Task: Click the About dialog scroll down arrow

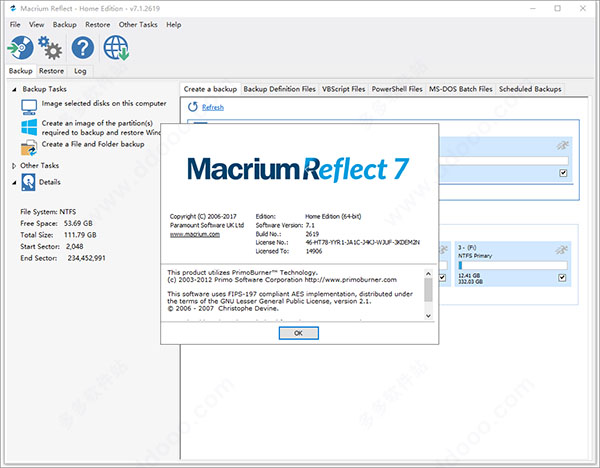Action: click(x=428, y=316)
